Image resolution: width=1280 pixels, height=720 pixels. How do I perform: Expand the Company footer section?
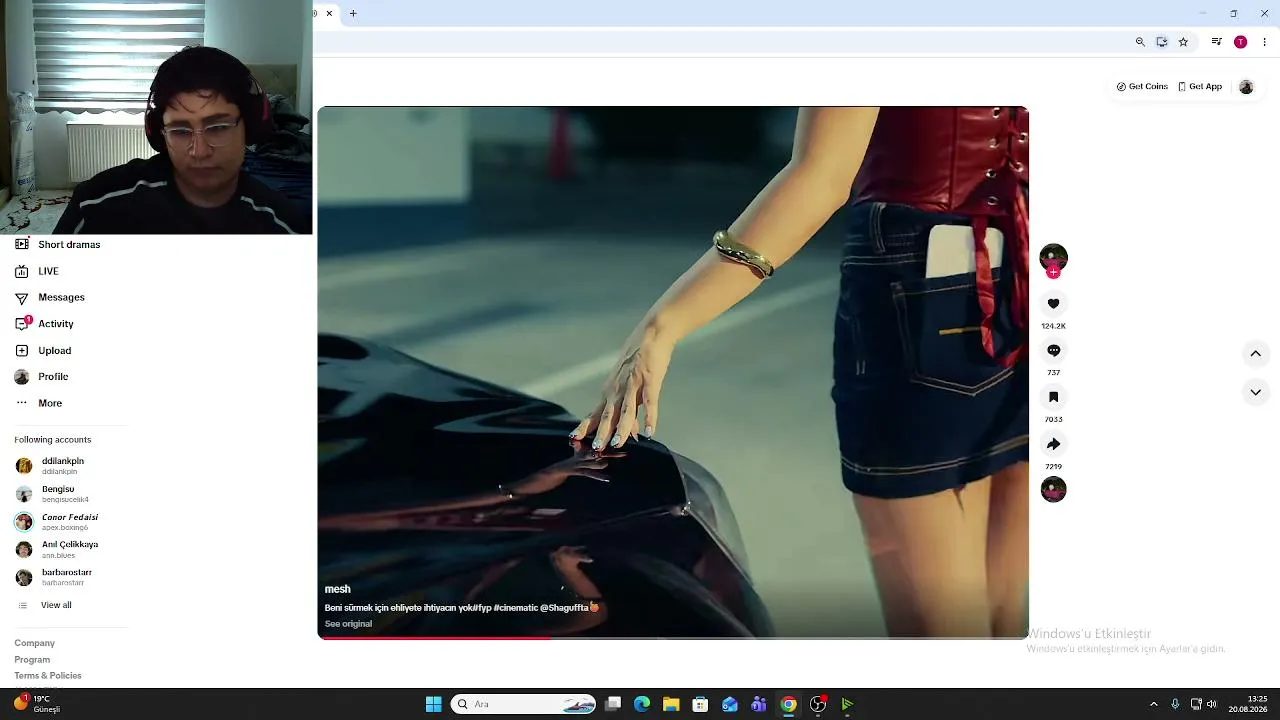(x=35, y=643)
